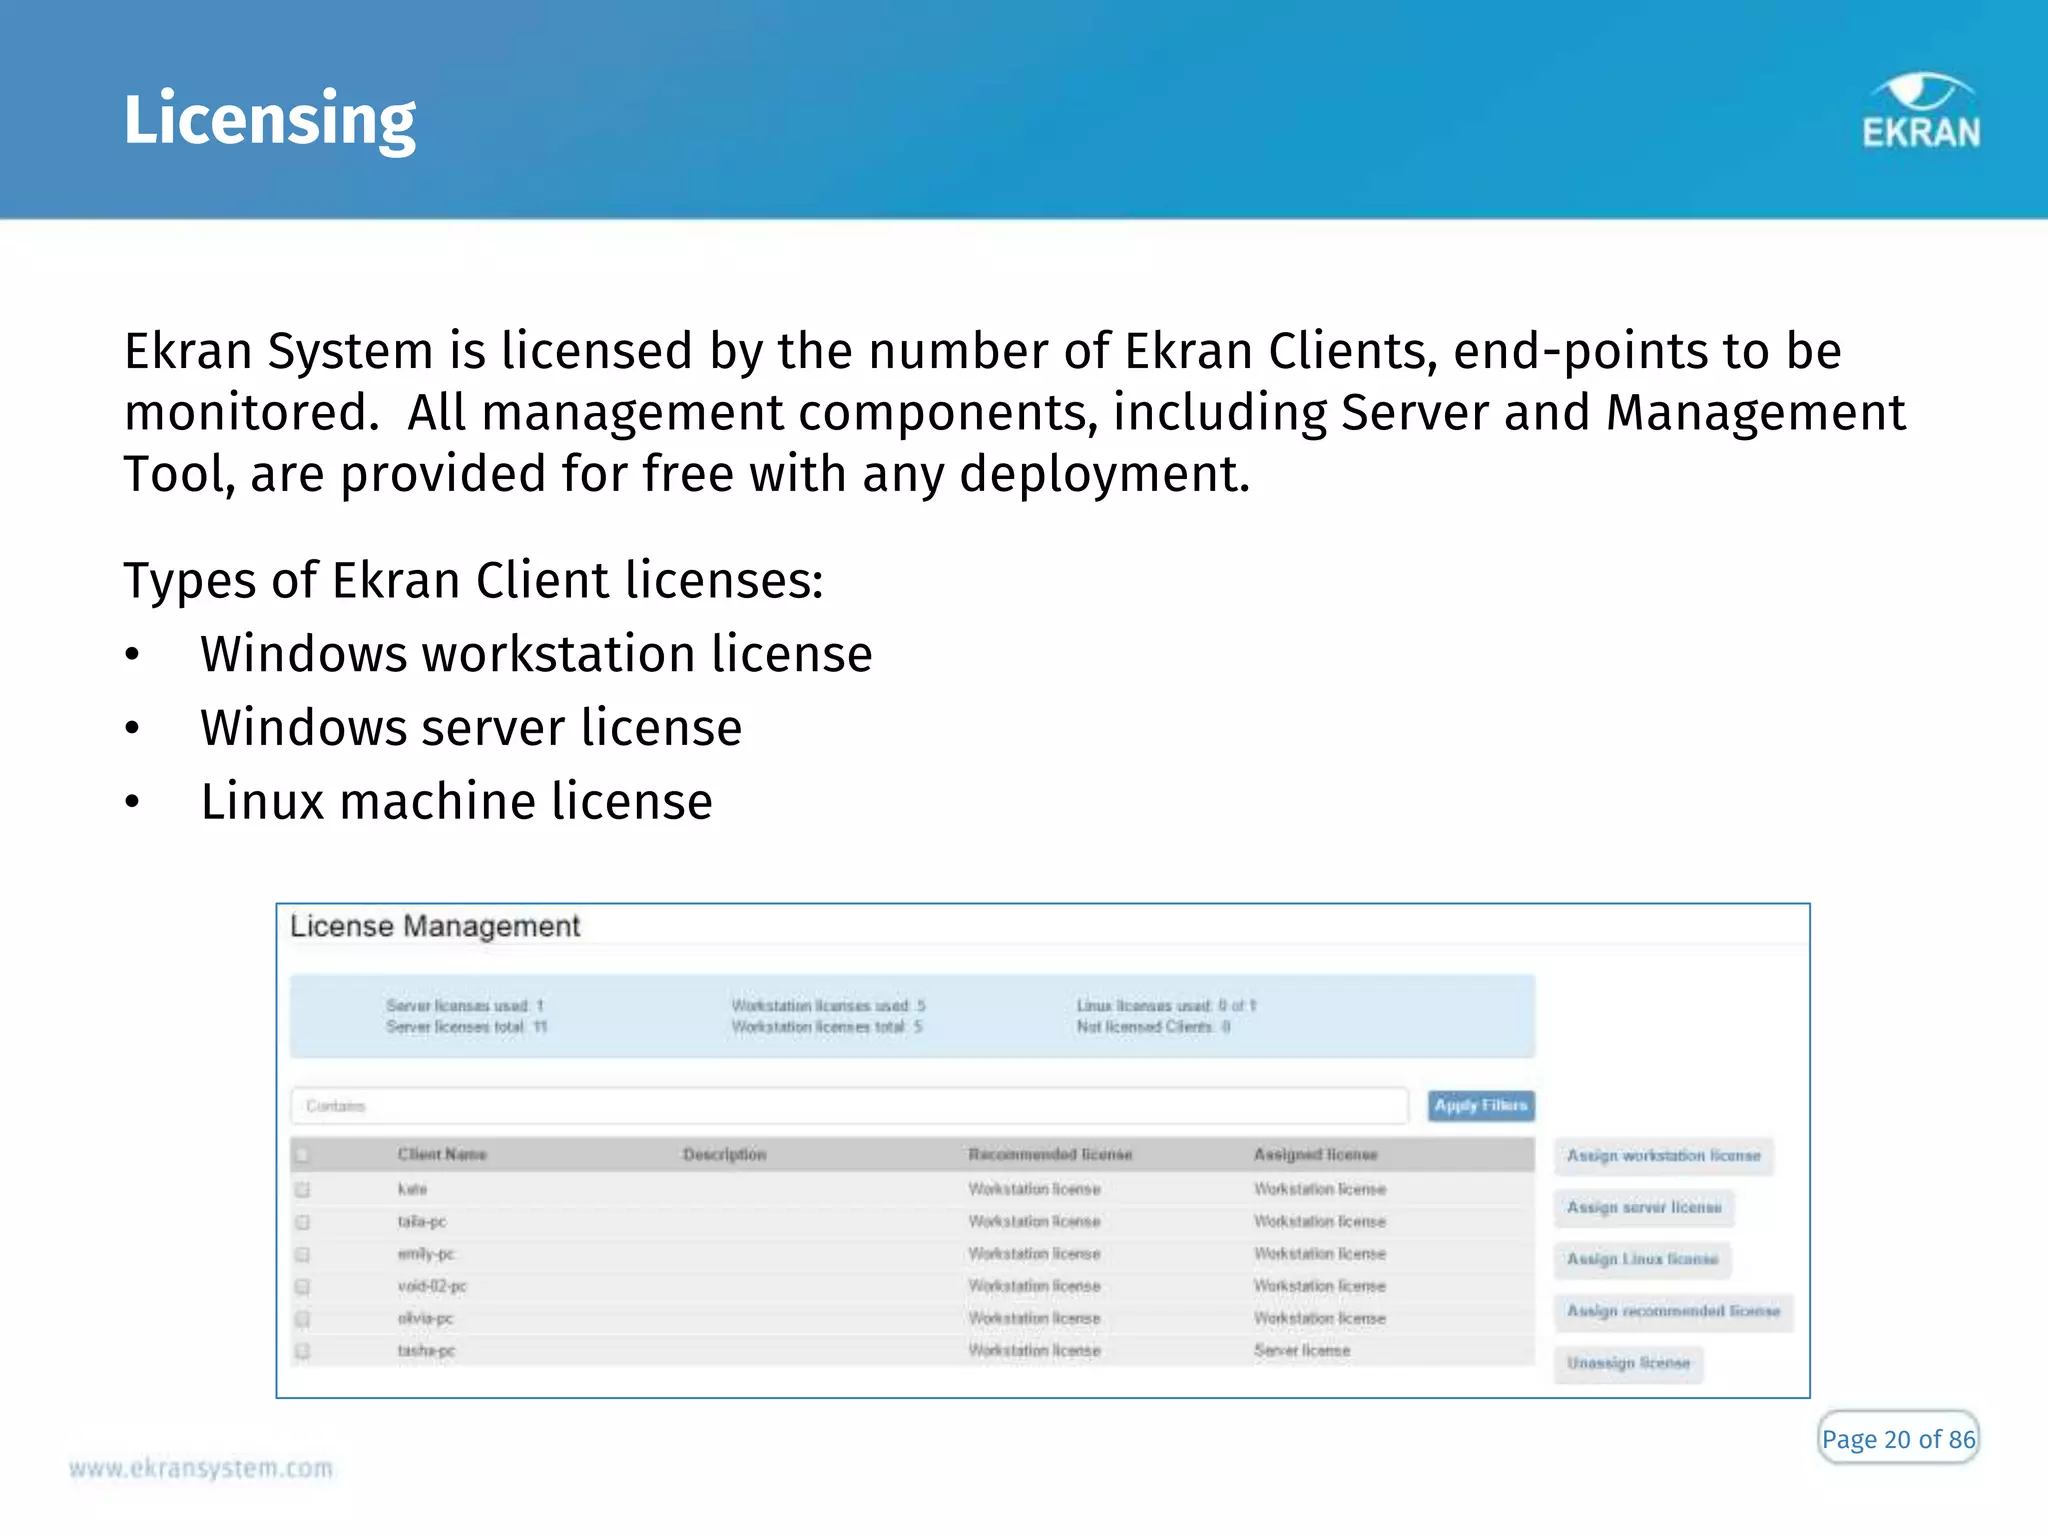This screenshot has height=1536, width=2048.
Task: Check the box for client taila-pc
Action: tap(302, 1222)
